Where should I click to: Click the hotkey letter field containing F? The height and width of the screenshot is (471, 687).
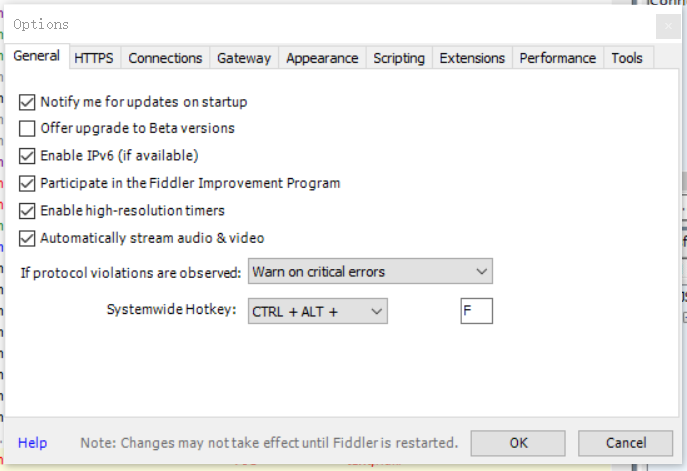[477, 311]
